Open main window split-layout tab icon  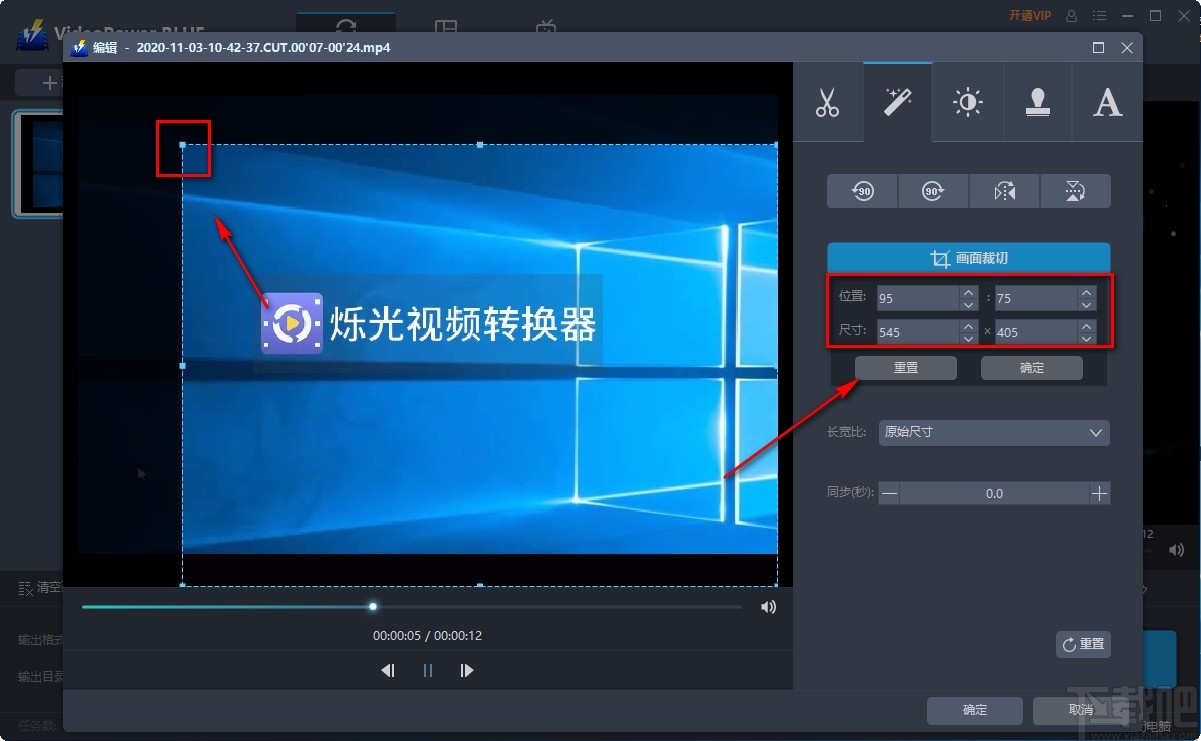point(446,28)
